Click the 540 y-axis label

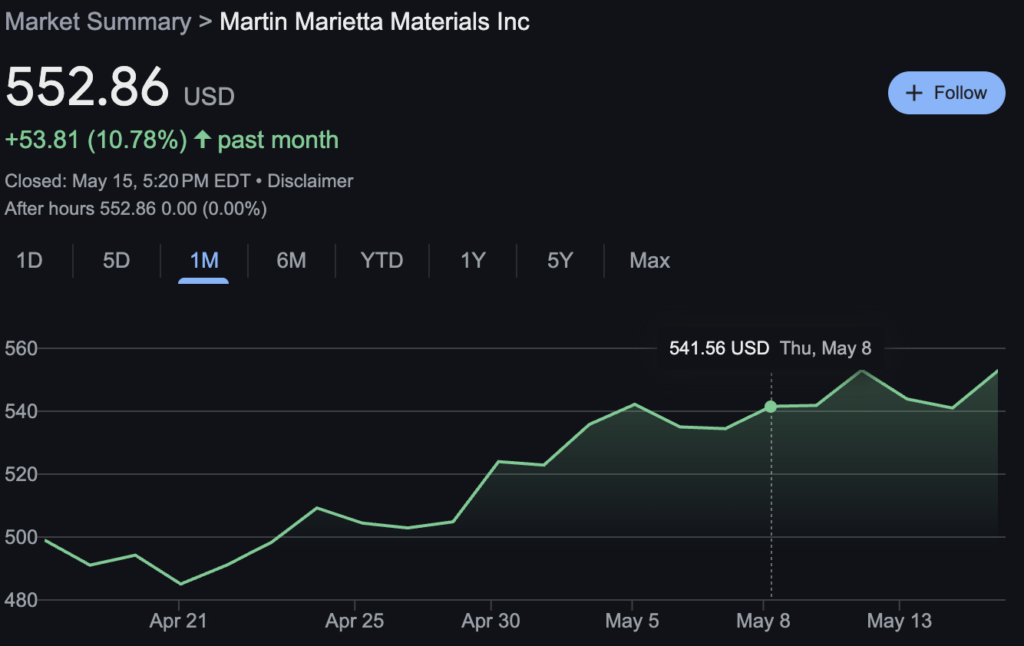pyautogui.click(x=21, y=412)
